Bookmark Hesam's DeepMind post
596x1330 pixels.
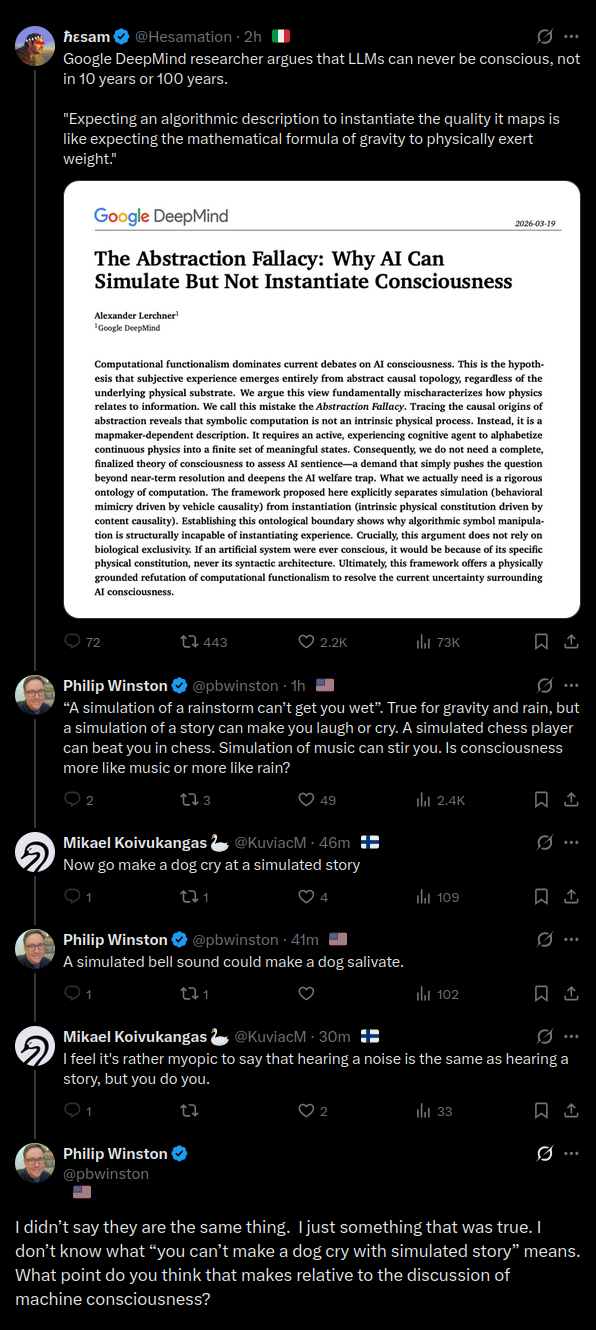point(541,641)
